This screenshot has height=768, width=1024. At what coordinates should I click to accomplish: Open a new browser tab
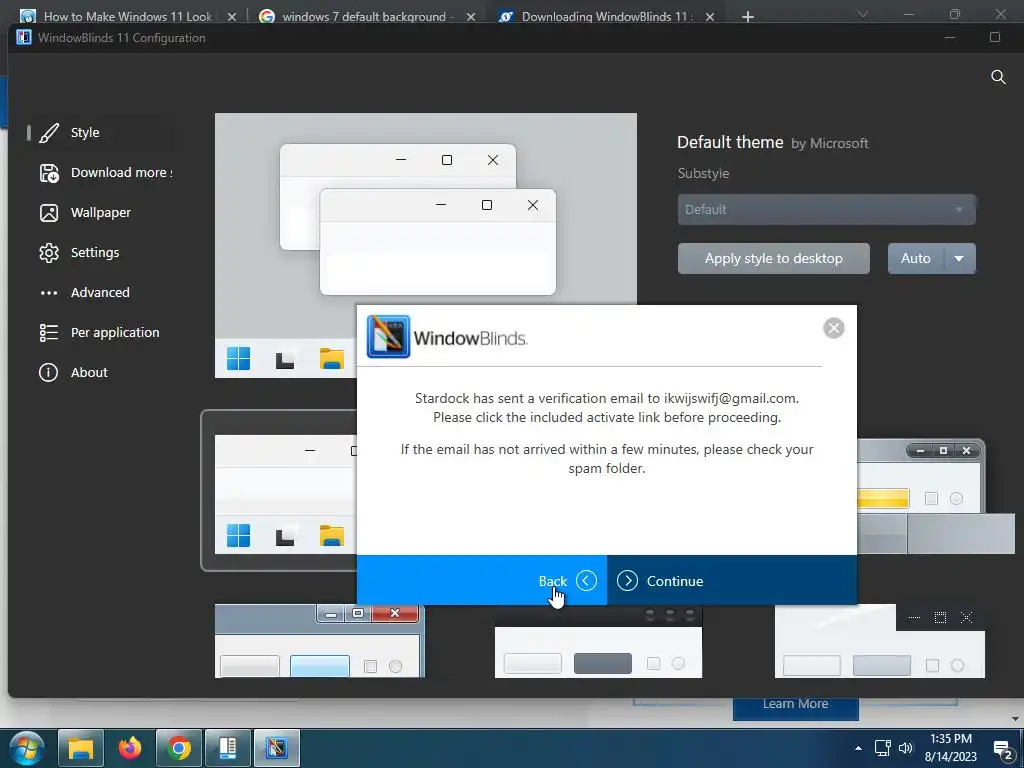point(748,17)
